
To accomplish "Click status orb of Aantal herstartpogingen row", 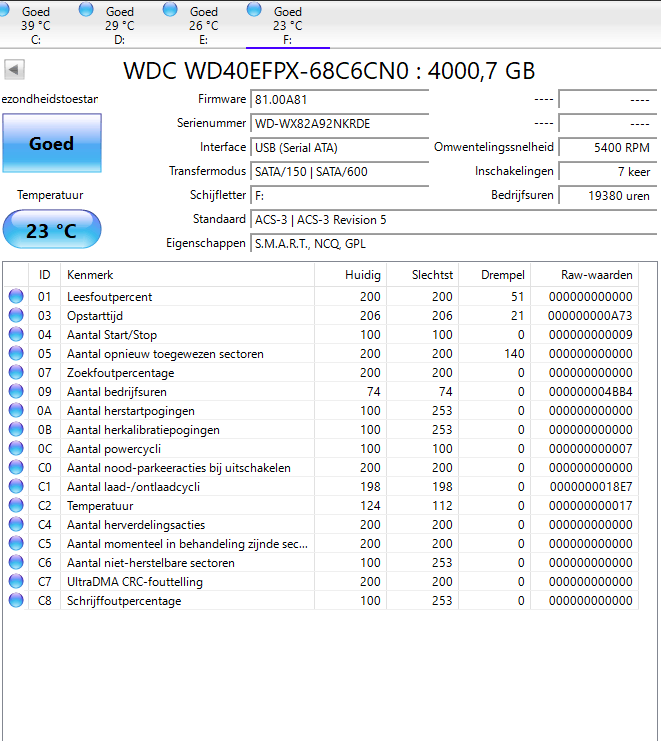I will 16,410.
